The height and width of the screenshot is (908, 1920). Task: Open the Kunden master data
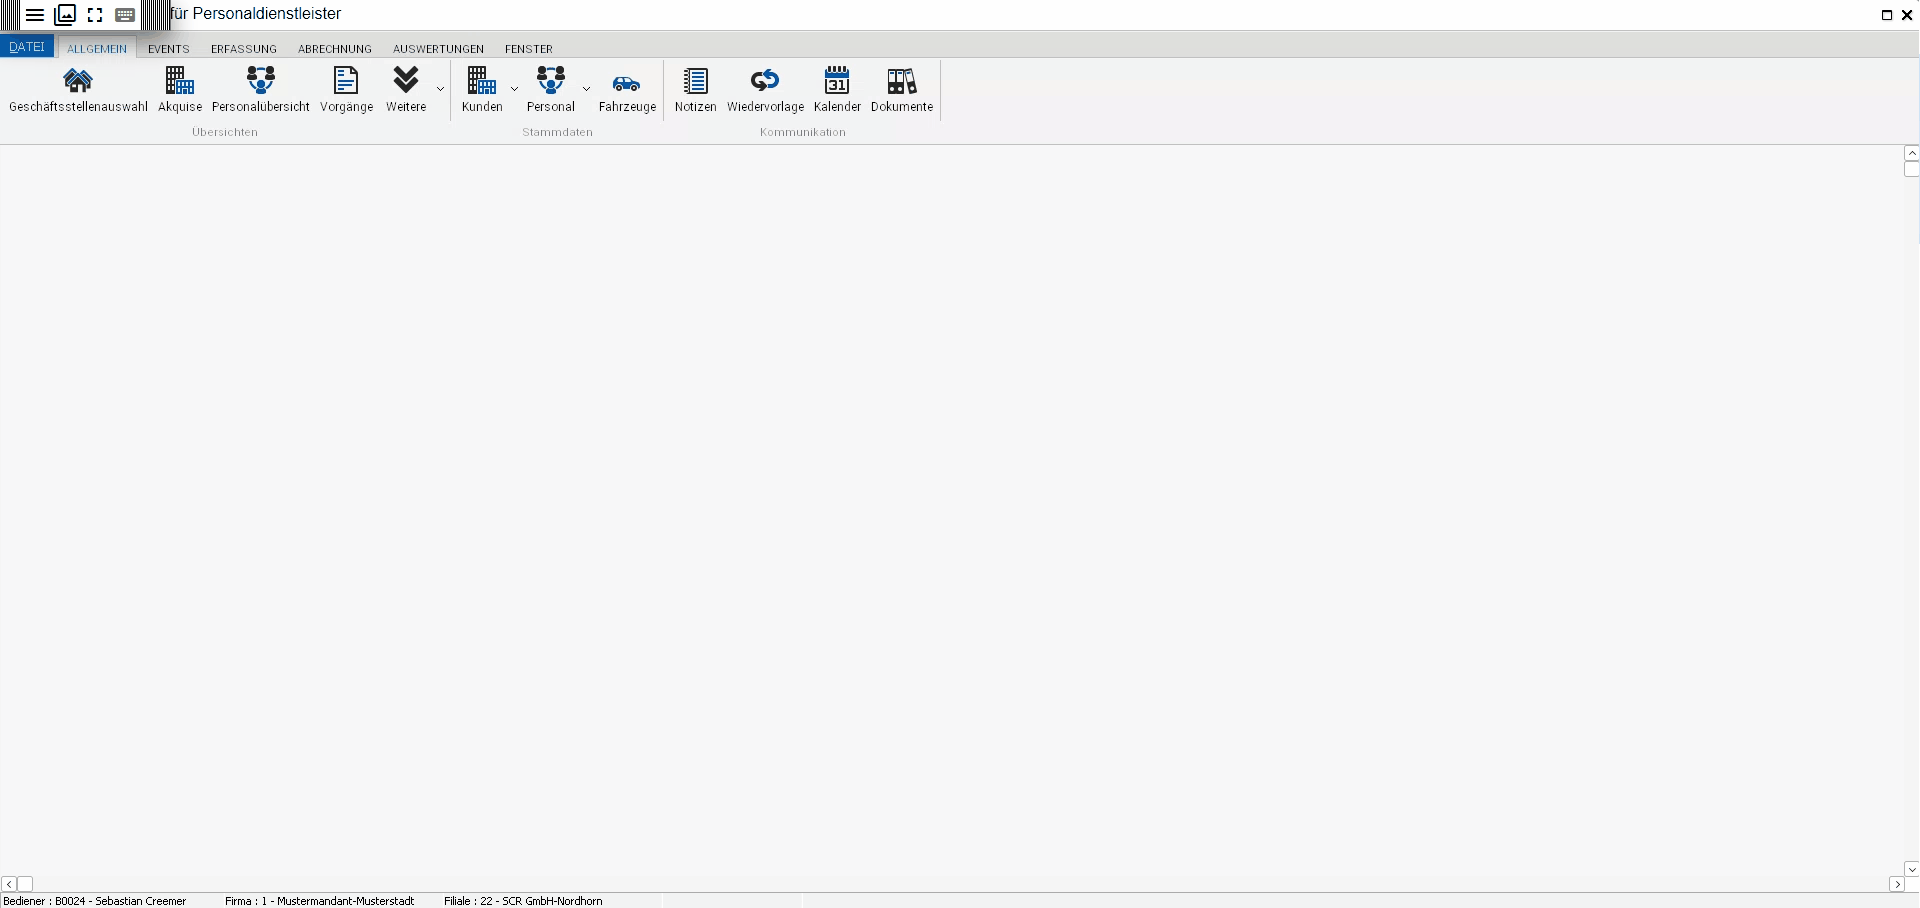pyautogui.click(x=482, y=90)
